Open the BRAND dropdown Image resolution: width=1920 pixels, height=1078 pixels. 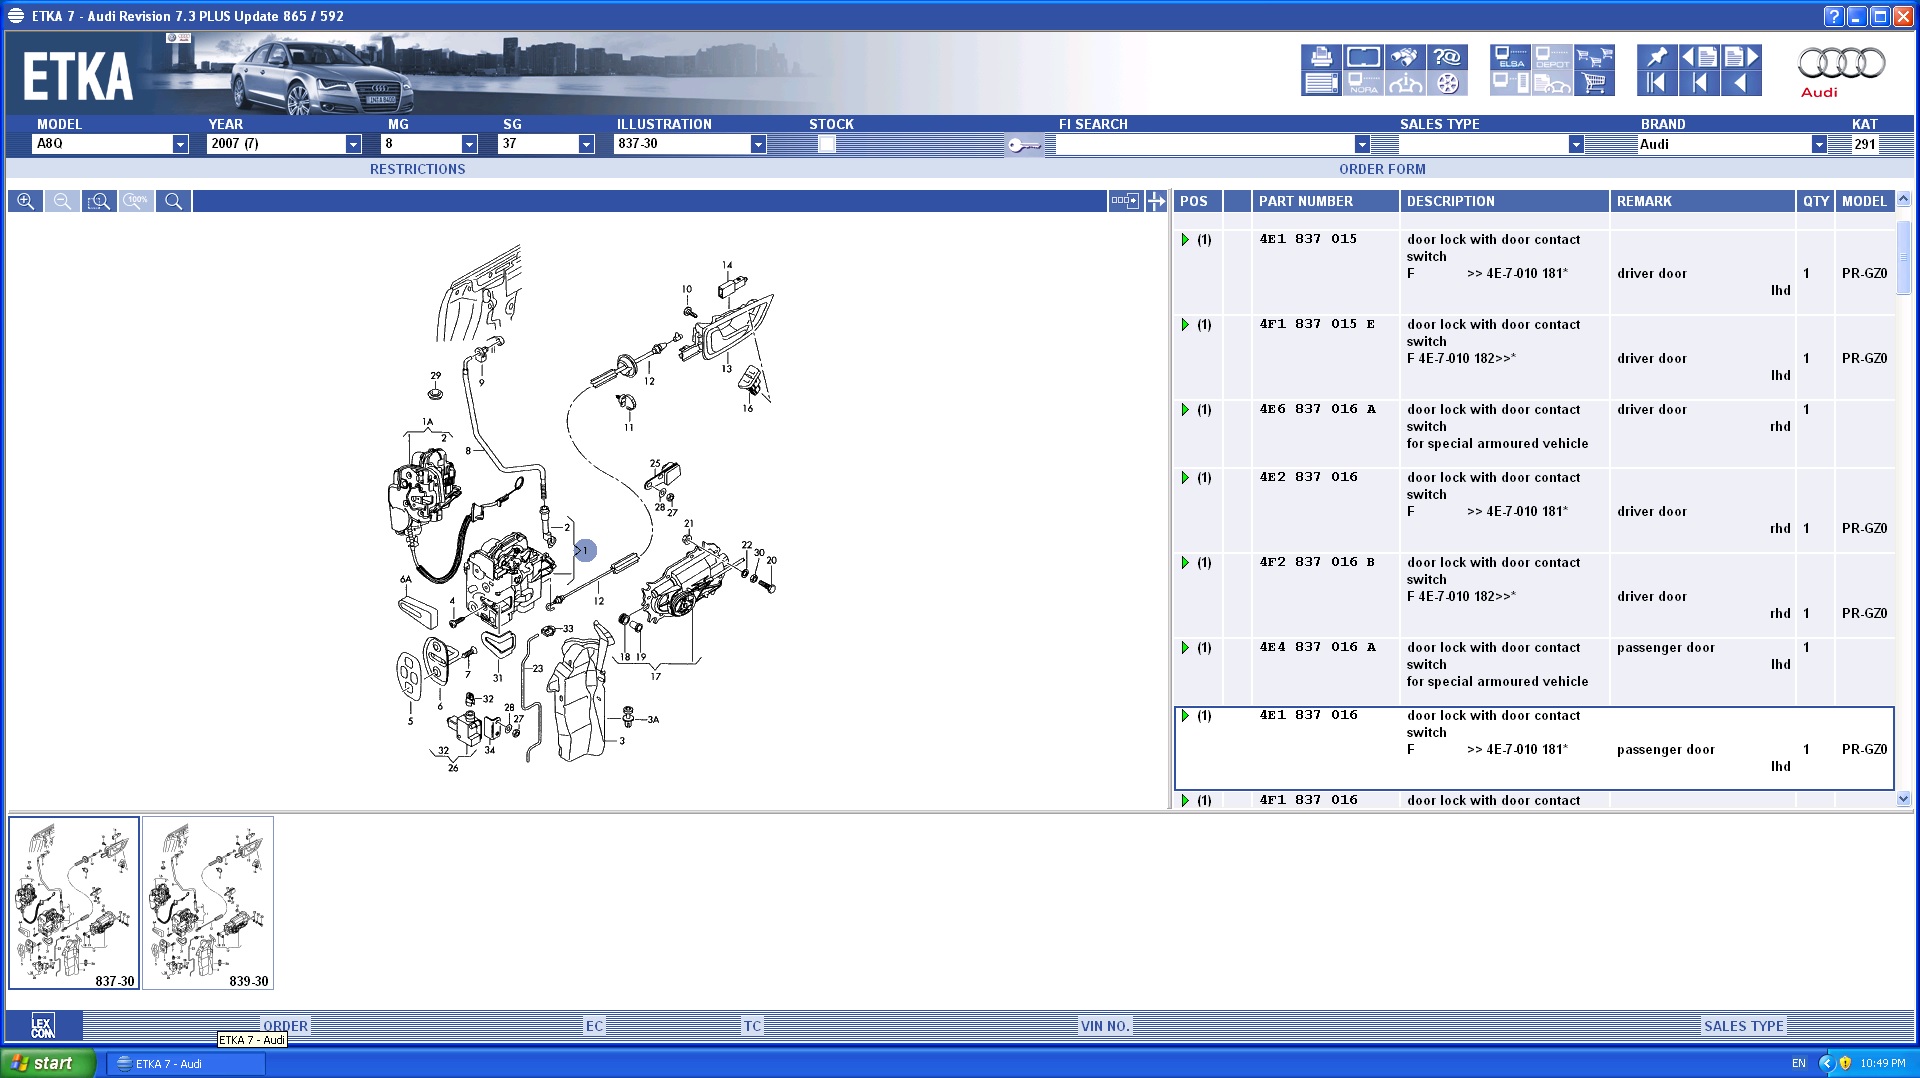[1819, 144]
